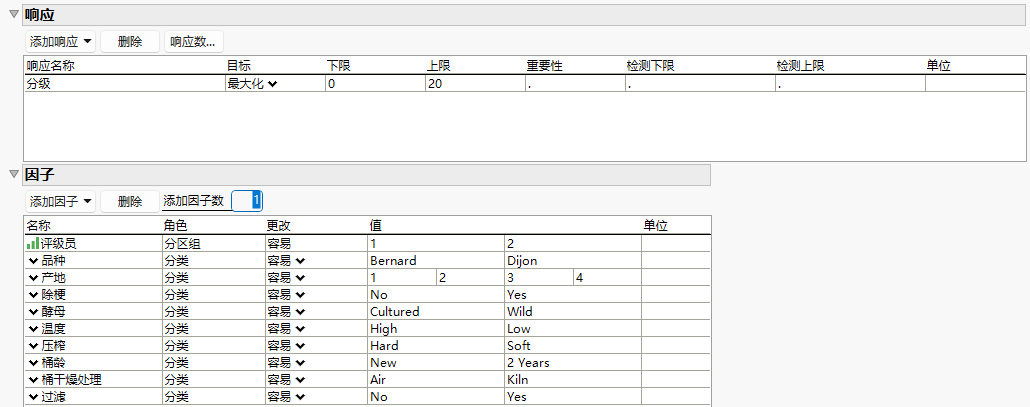
Task: Select the 分级 response name cell
Action: (124, 83)
